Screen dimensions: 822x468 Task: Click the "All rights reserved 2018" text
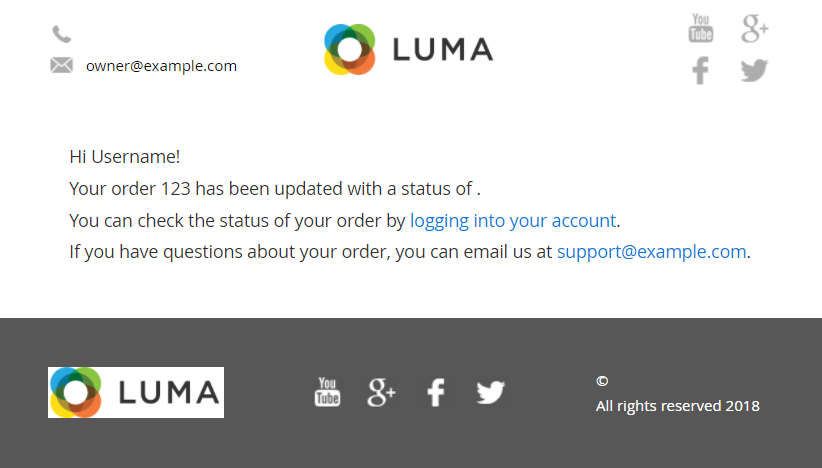pyautogui.click(x=677, y=406)
